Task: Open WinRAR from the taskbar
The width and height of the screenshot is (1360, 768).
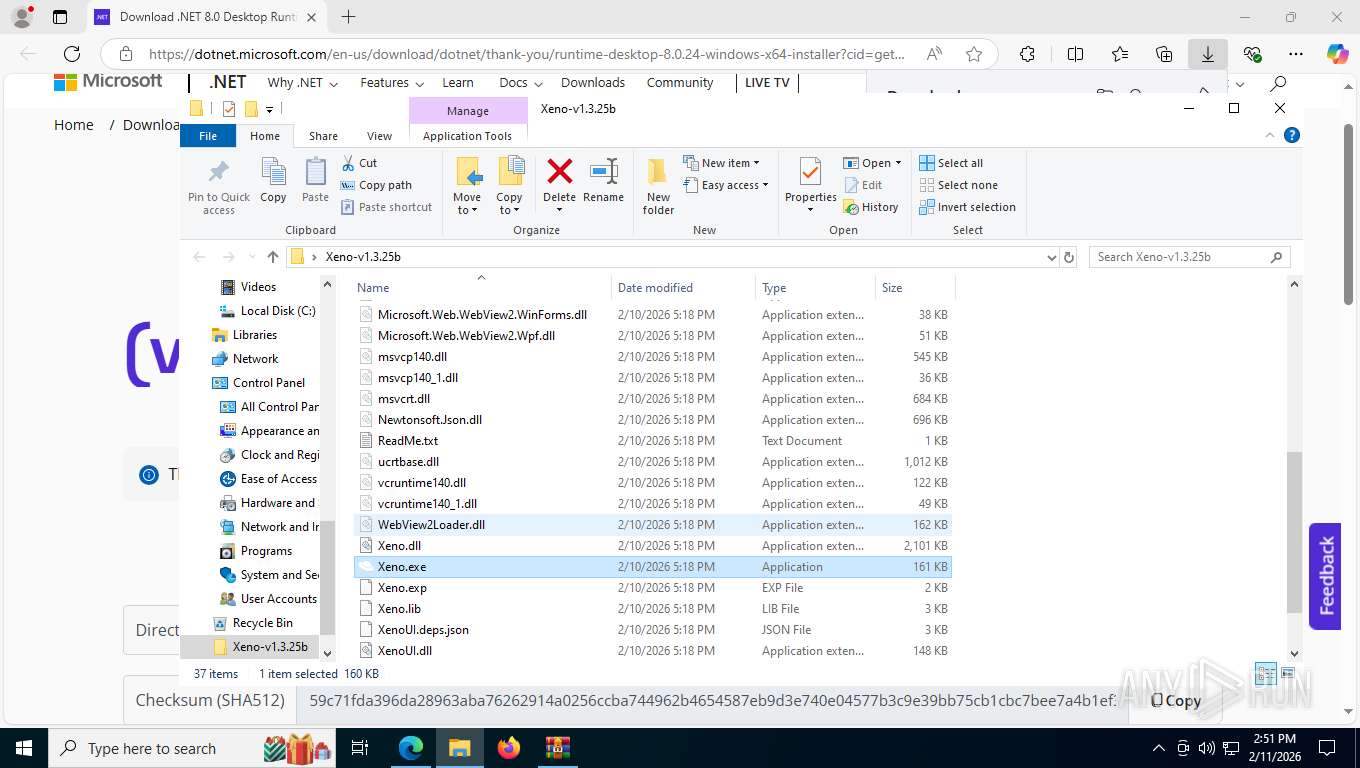Action: click(x=557, y=748)
